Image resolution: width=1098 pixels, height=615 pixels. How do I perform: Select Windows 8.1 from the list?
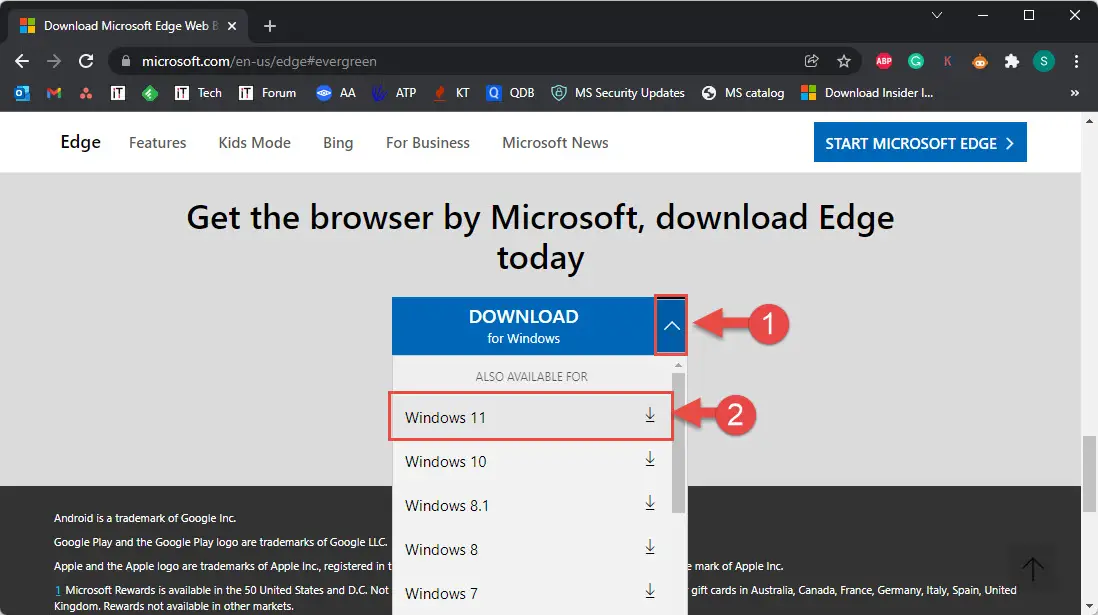(531, 506)
